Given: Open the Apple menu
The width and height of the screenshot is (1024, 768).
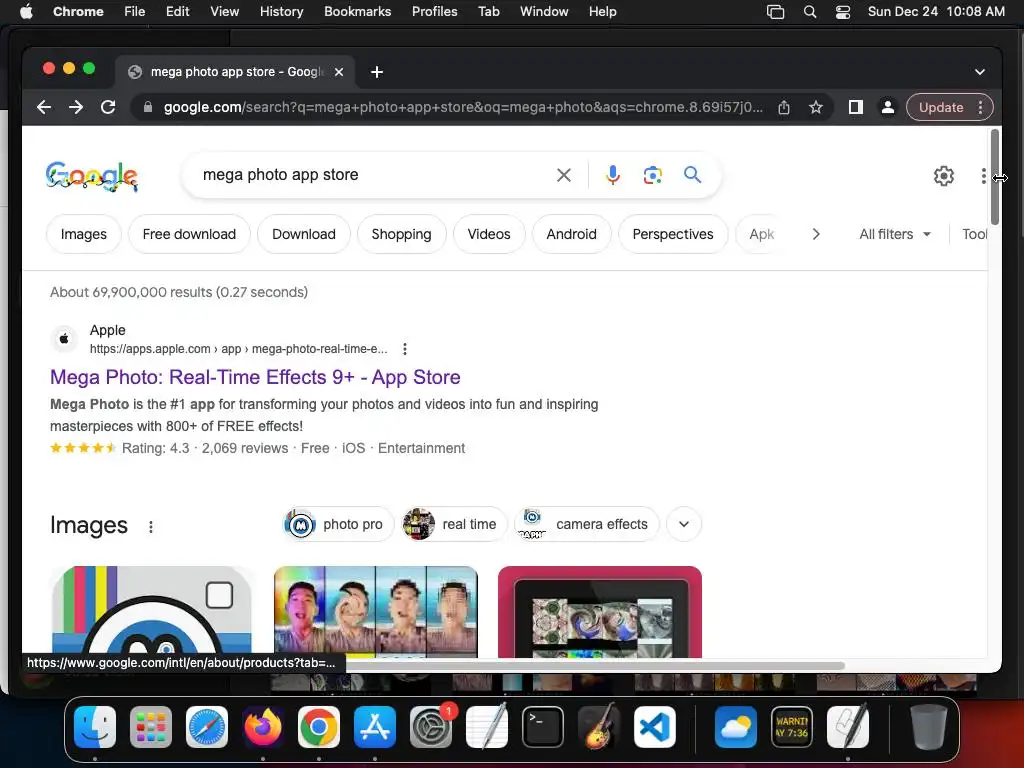Looking at the screenshot, I should 26,11.
